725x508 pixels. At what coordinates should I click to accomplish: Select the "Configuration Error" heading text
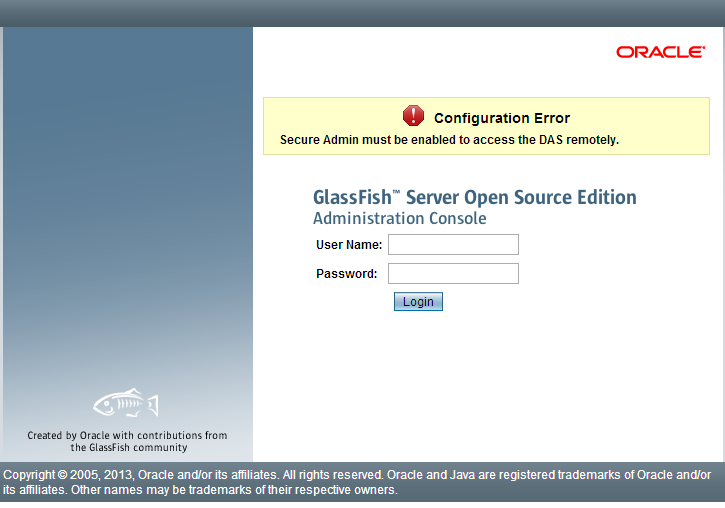[x=502, y=118]
